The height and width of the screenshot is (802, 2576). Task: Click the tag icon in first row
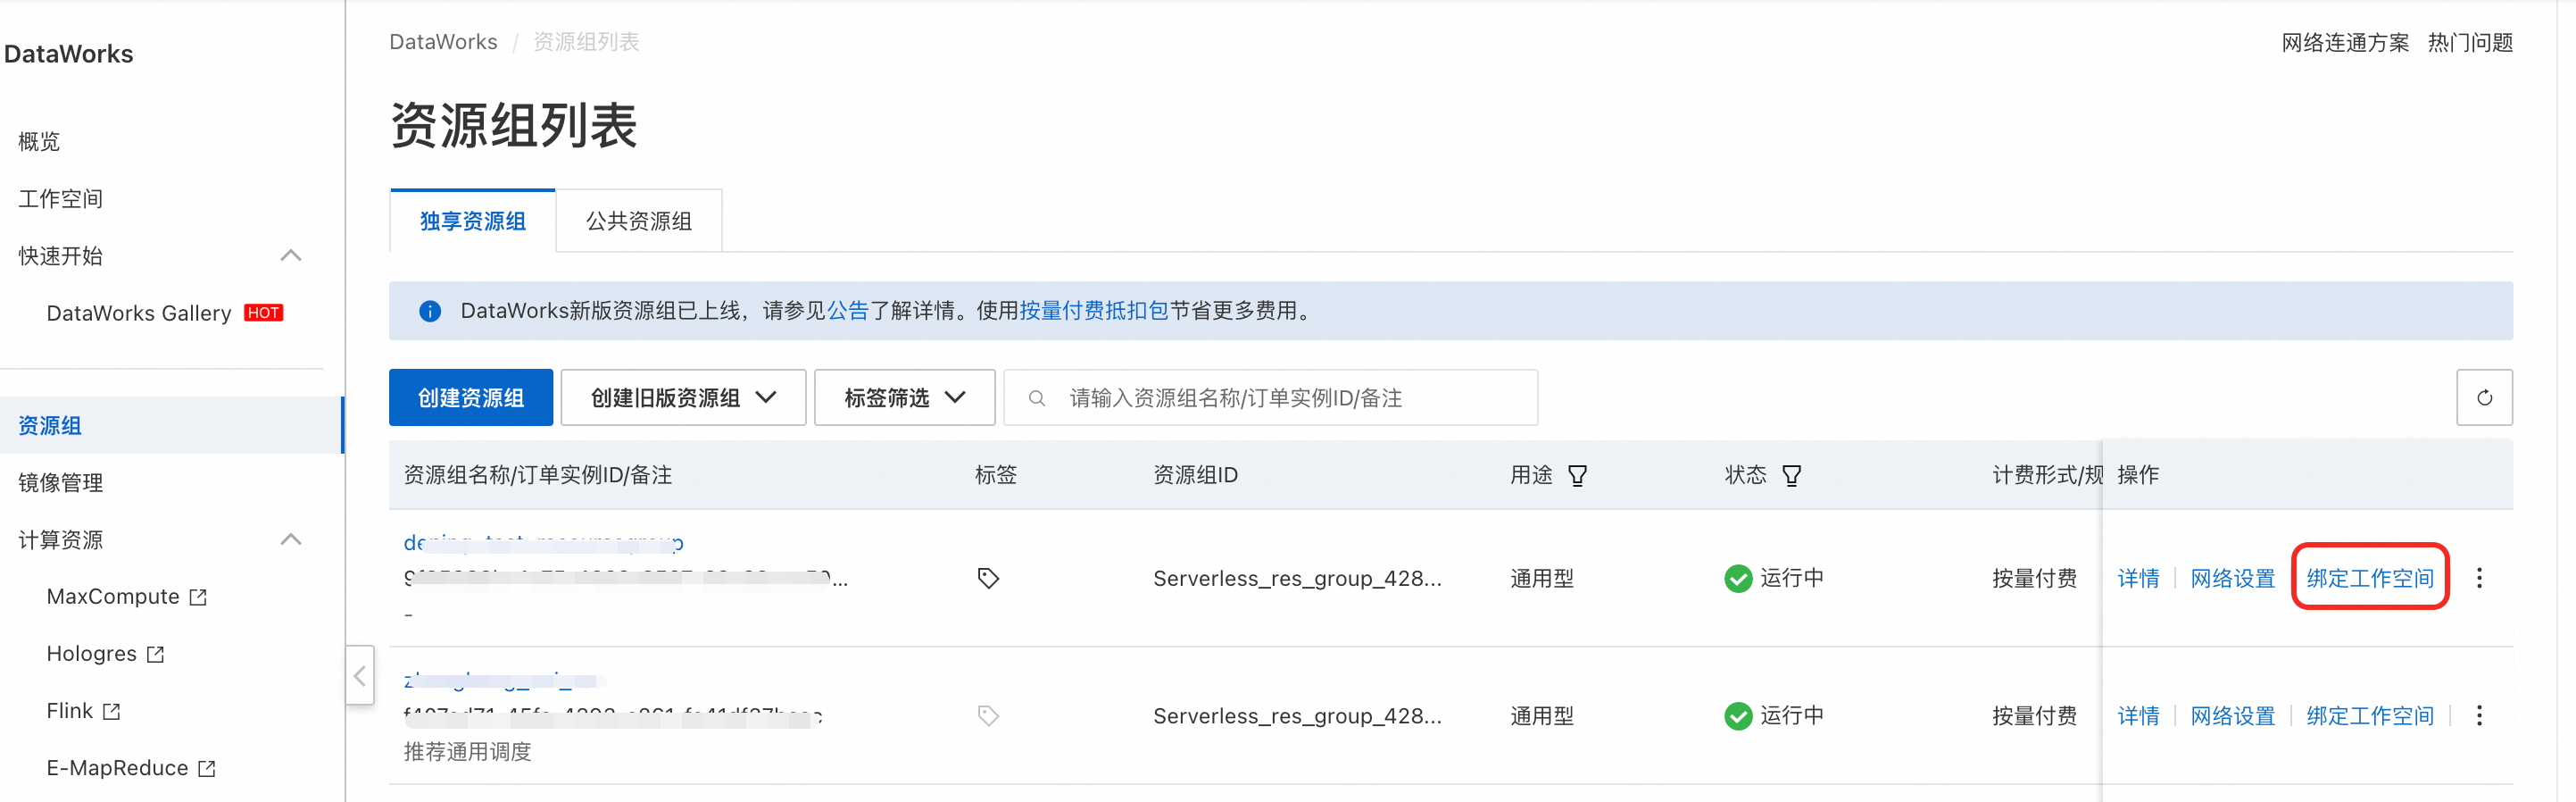tap(988, 578)
